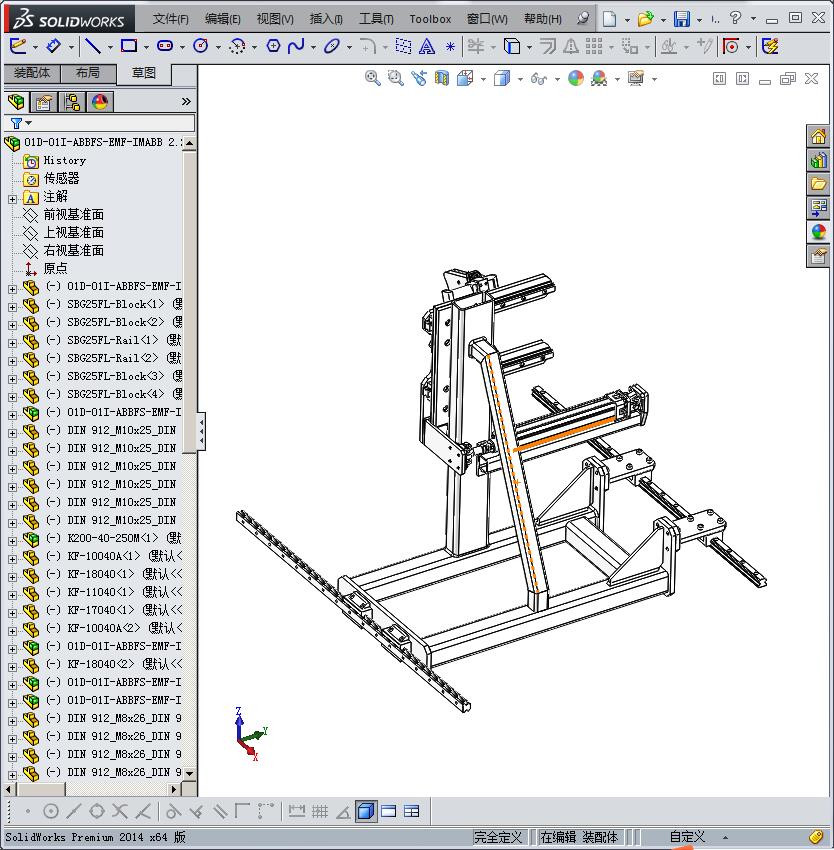Select the Spline sketch tool
The height and width of the screenshot is (850, 834).
pos(296,46)
